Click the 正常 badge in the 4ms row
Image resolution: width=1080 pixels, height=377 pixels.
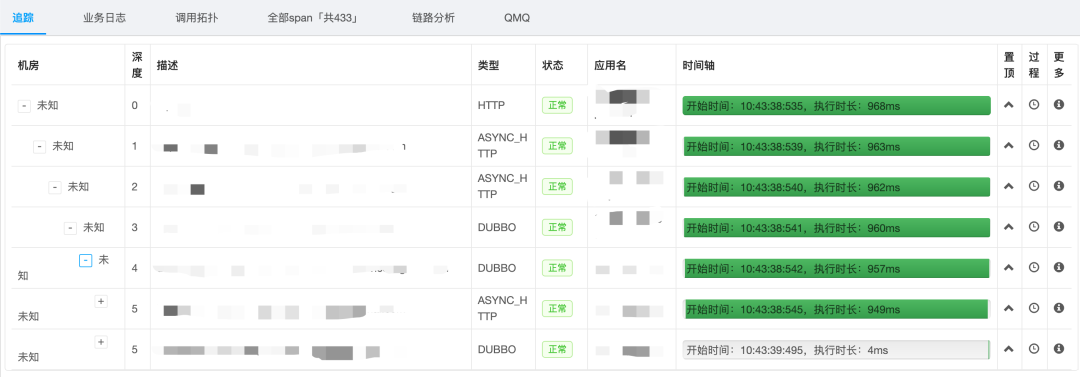pyautogui.click(x=557, y=349)
